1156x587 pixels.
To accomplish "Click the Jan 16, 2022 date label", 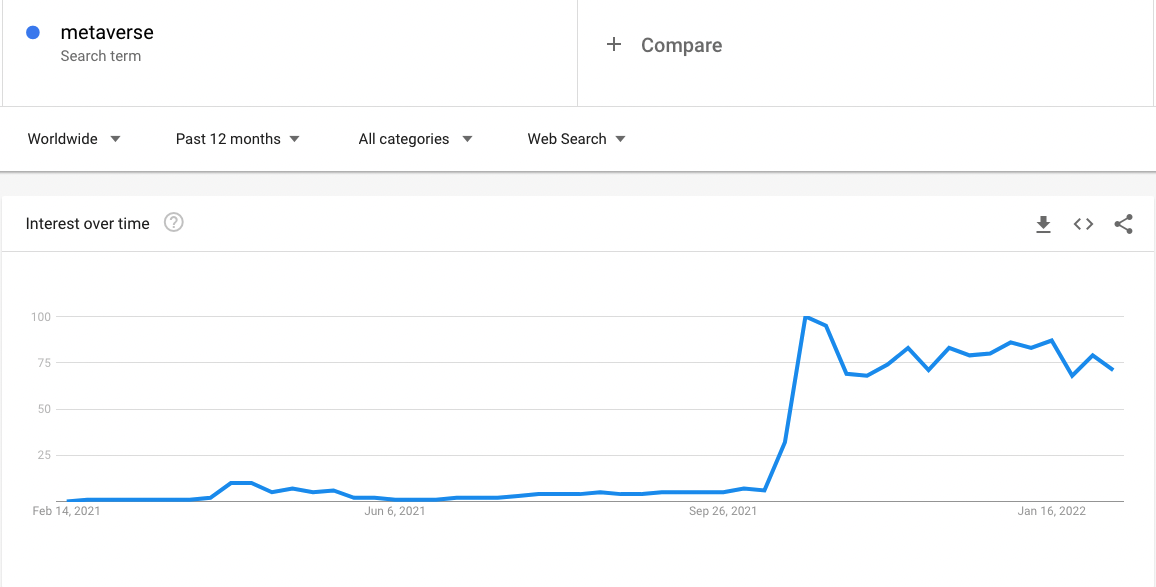I will click(x=1051, y=511).
